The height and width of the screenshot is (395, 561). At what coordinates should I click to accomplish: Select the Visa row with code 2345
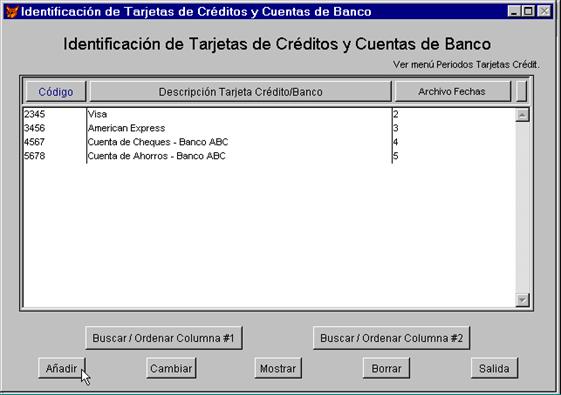(269, 114)
